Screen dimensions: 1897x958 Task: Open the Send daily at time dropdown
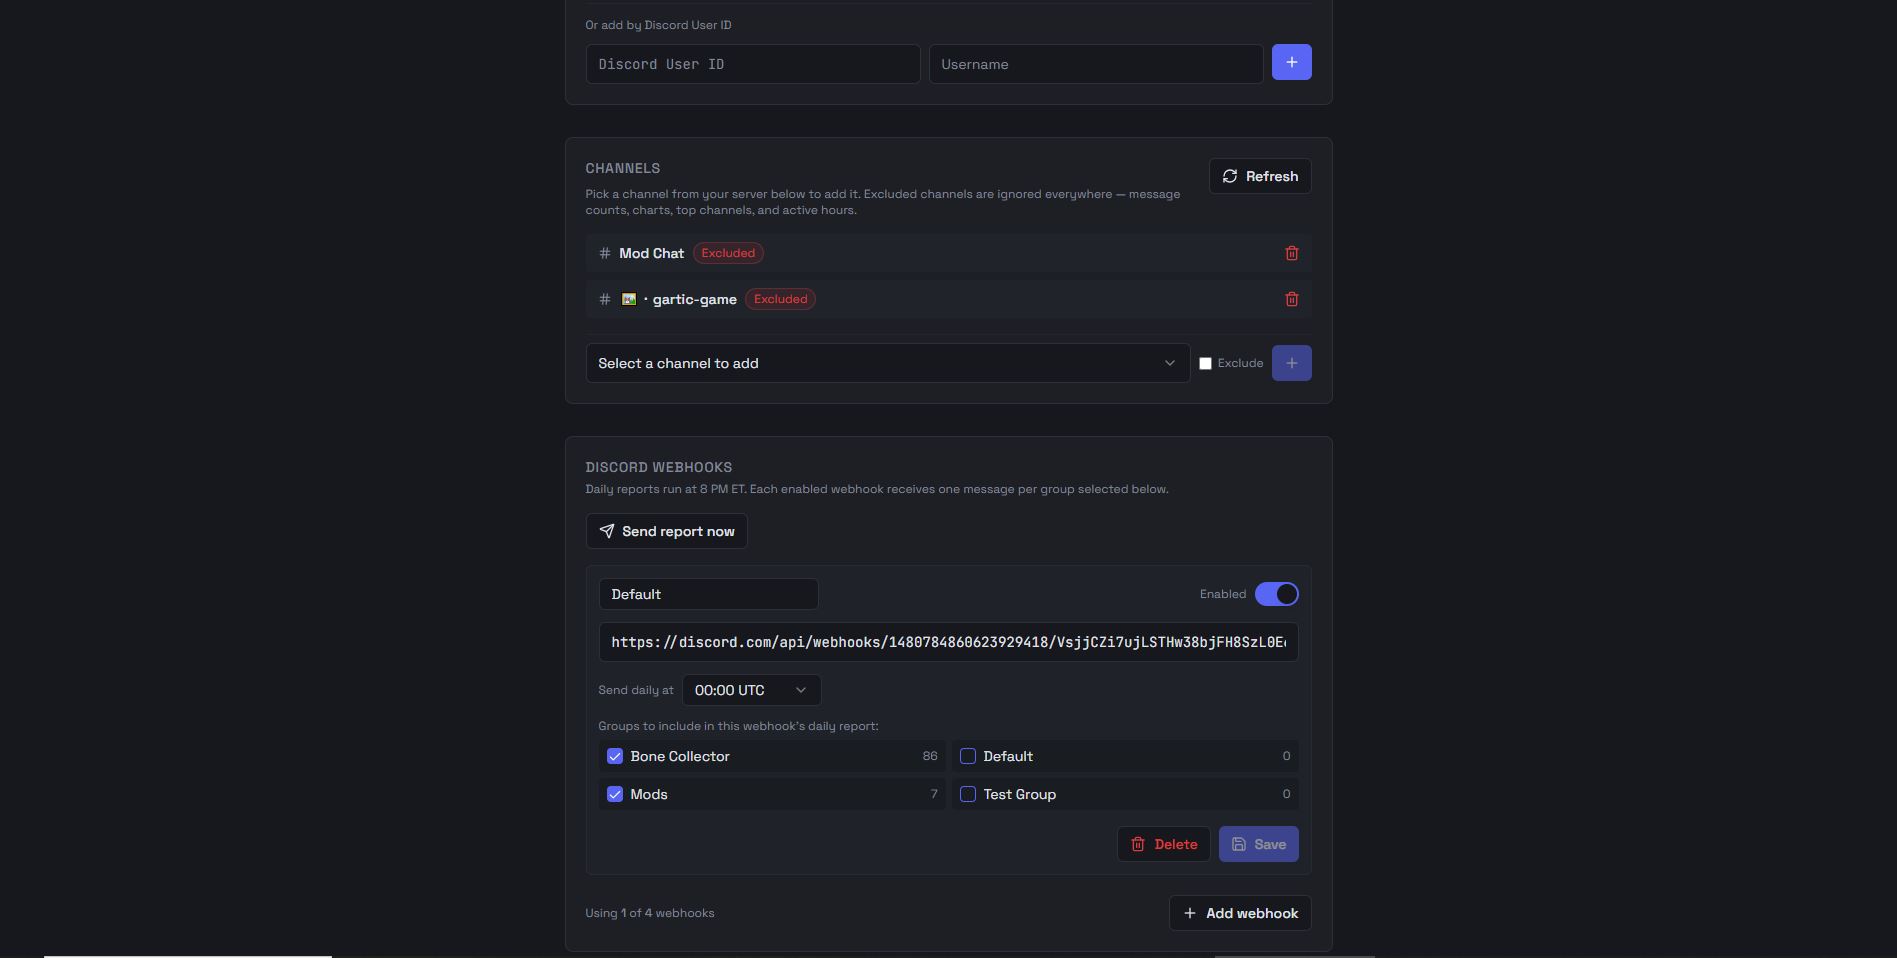751,690
